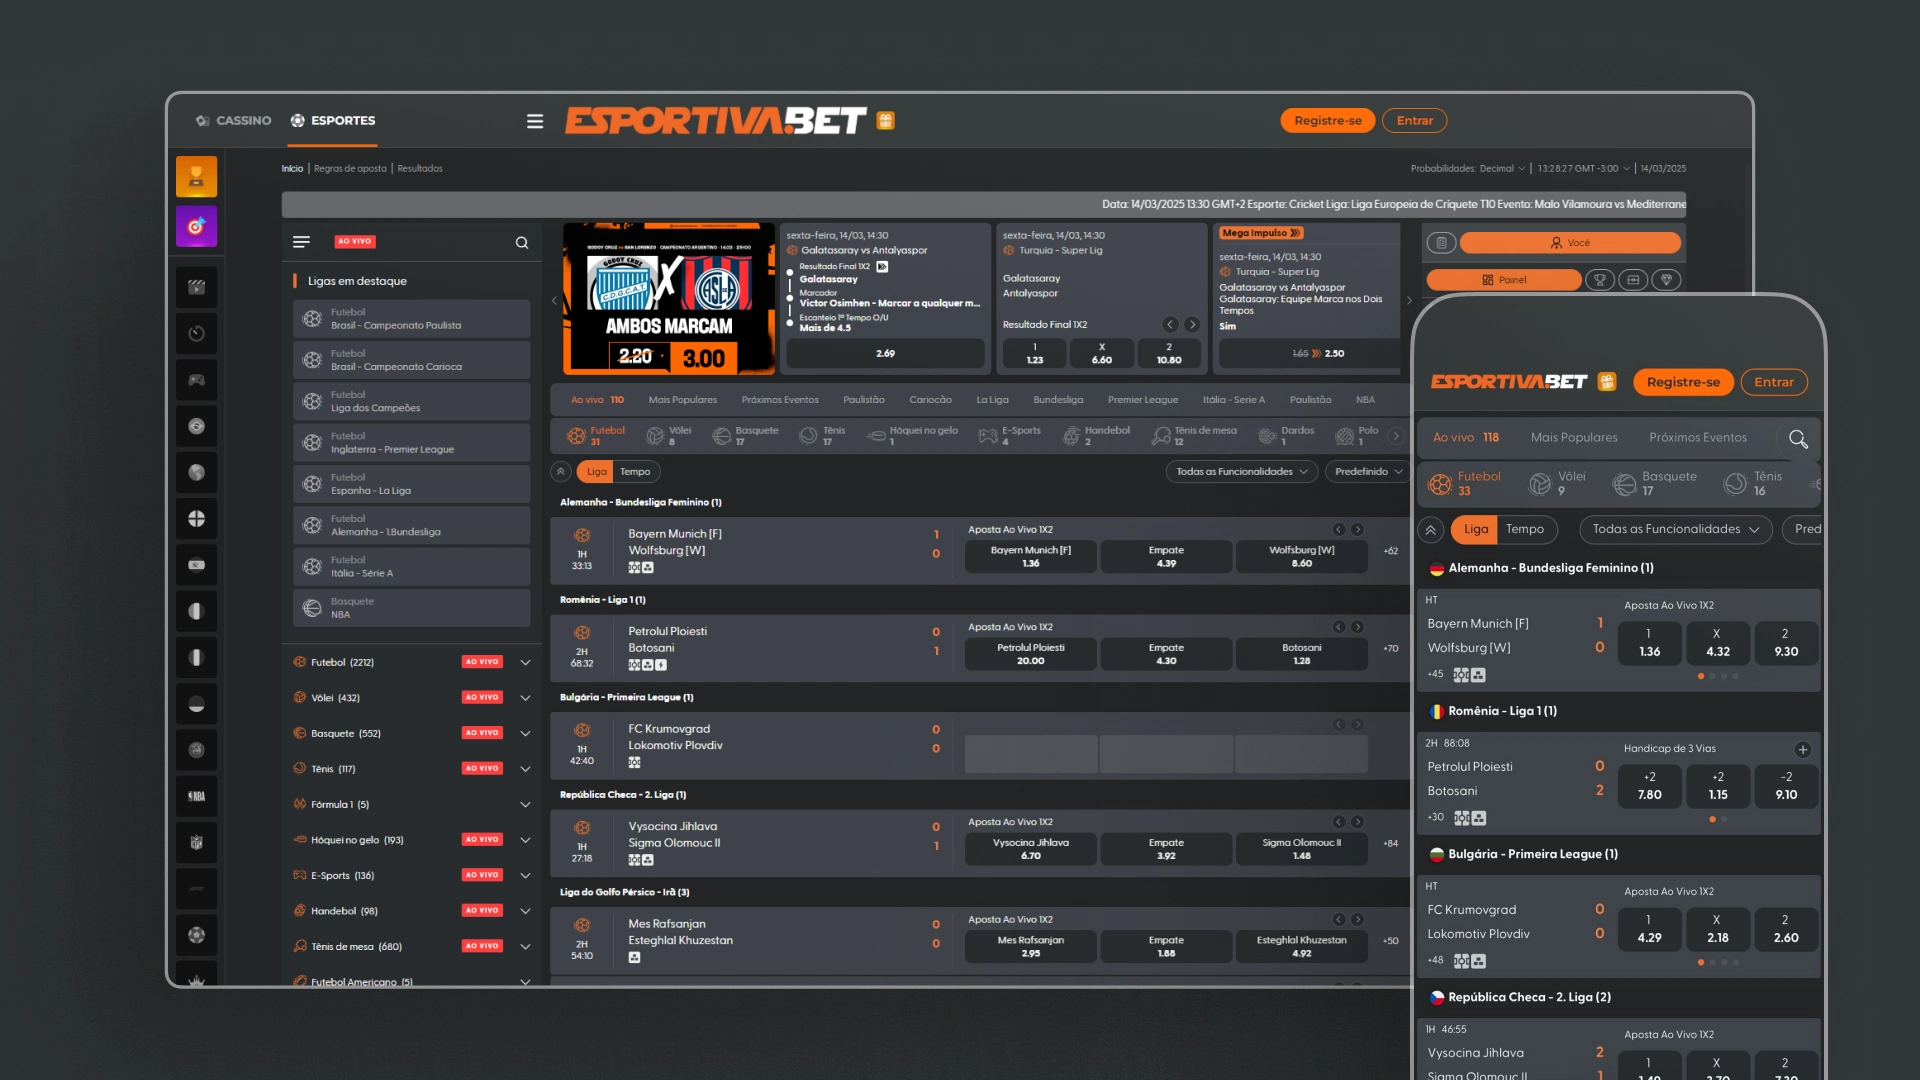Click the hamburger menu icon beside logo

535,121
